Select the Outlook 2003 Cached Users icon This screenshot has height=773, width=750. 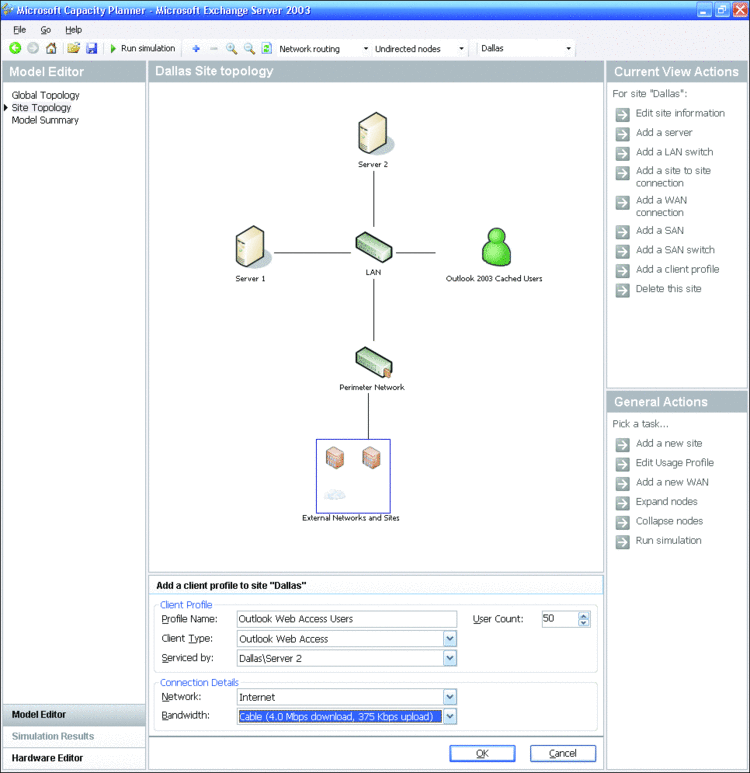(x=494, y=248)
